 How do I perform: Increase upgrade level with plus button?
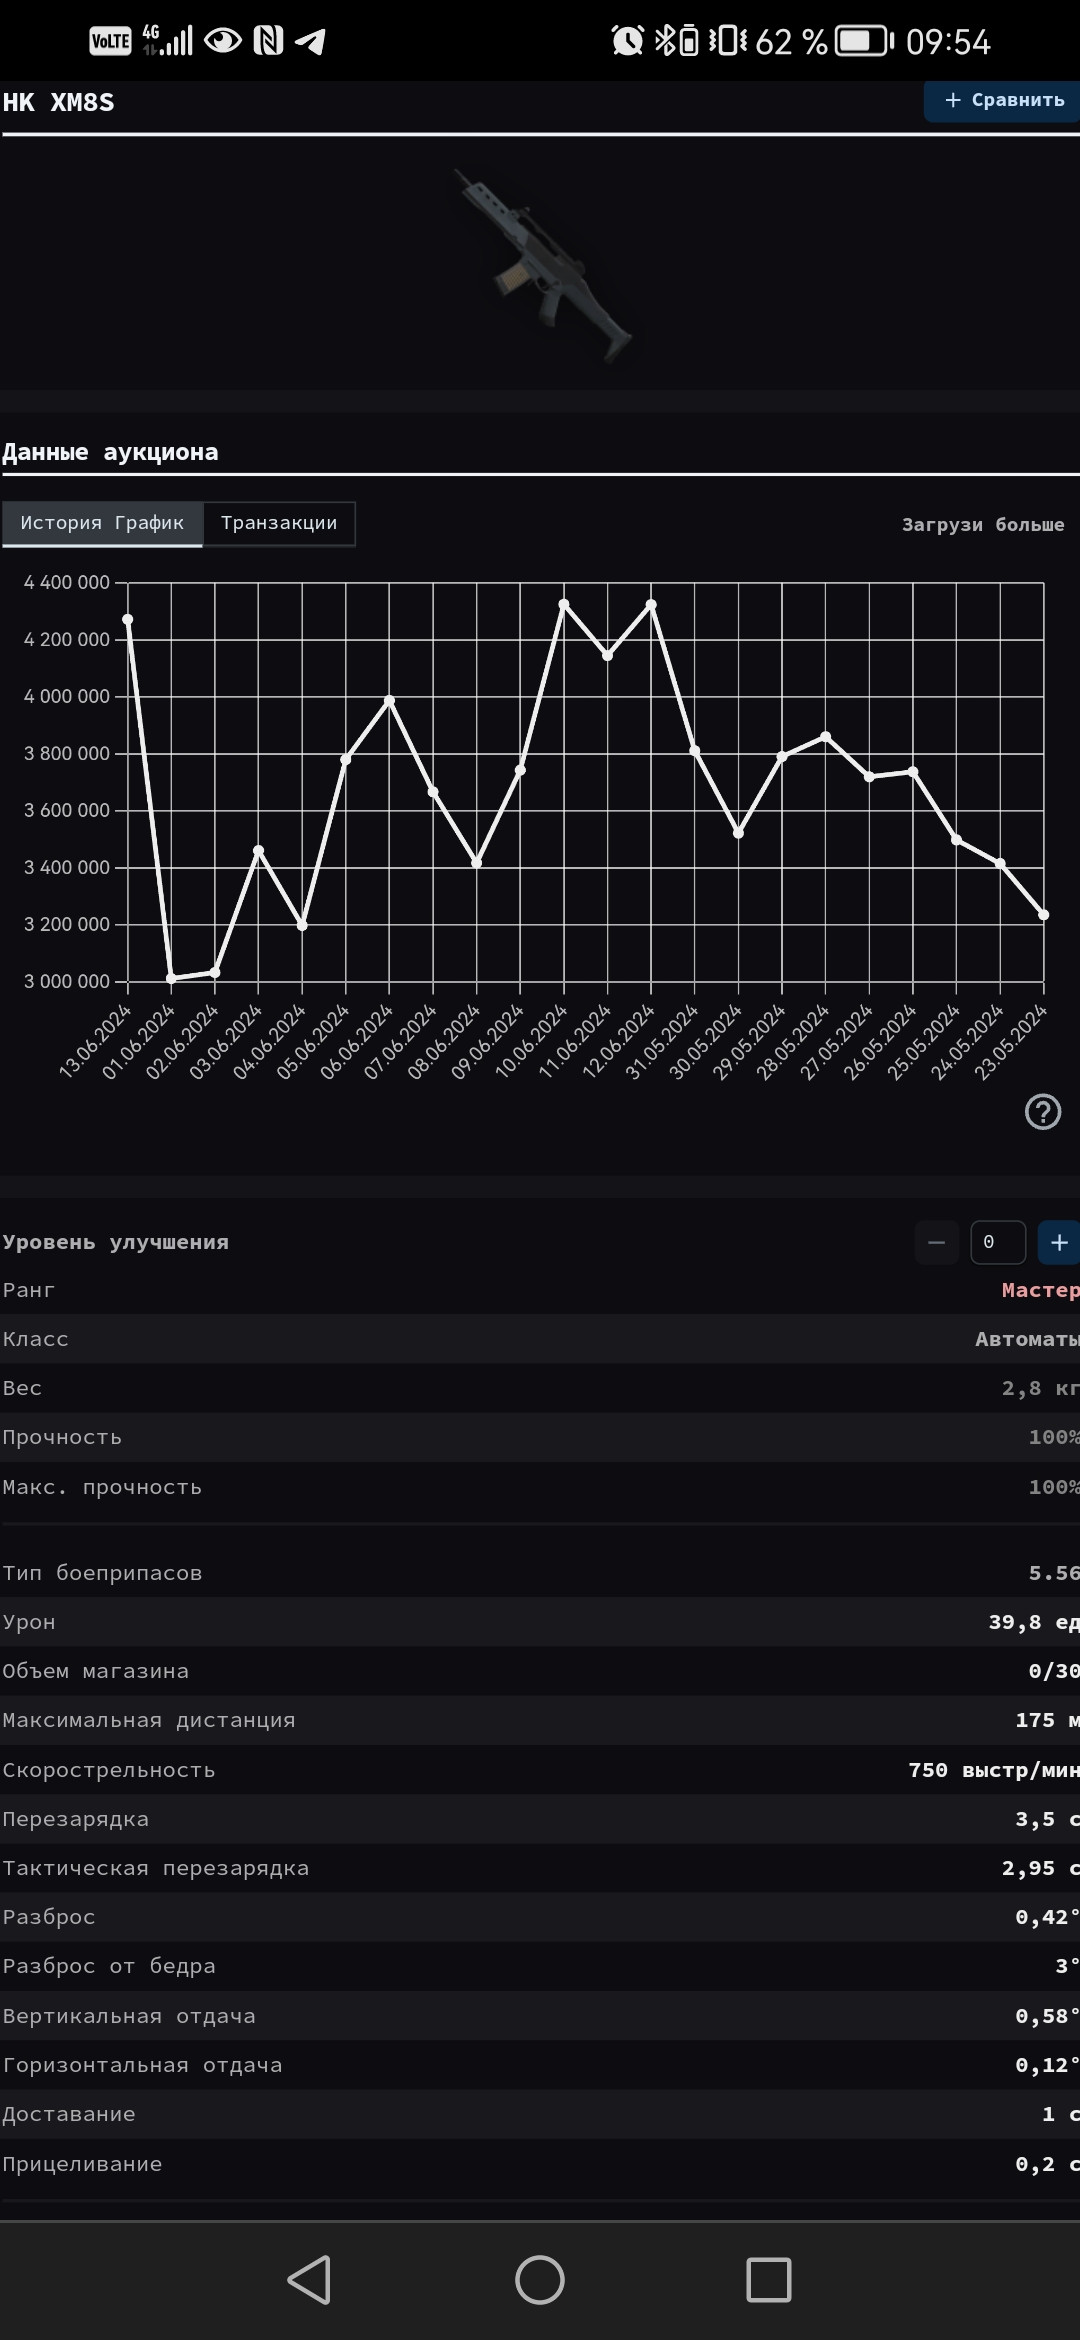[1059, 1243]
